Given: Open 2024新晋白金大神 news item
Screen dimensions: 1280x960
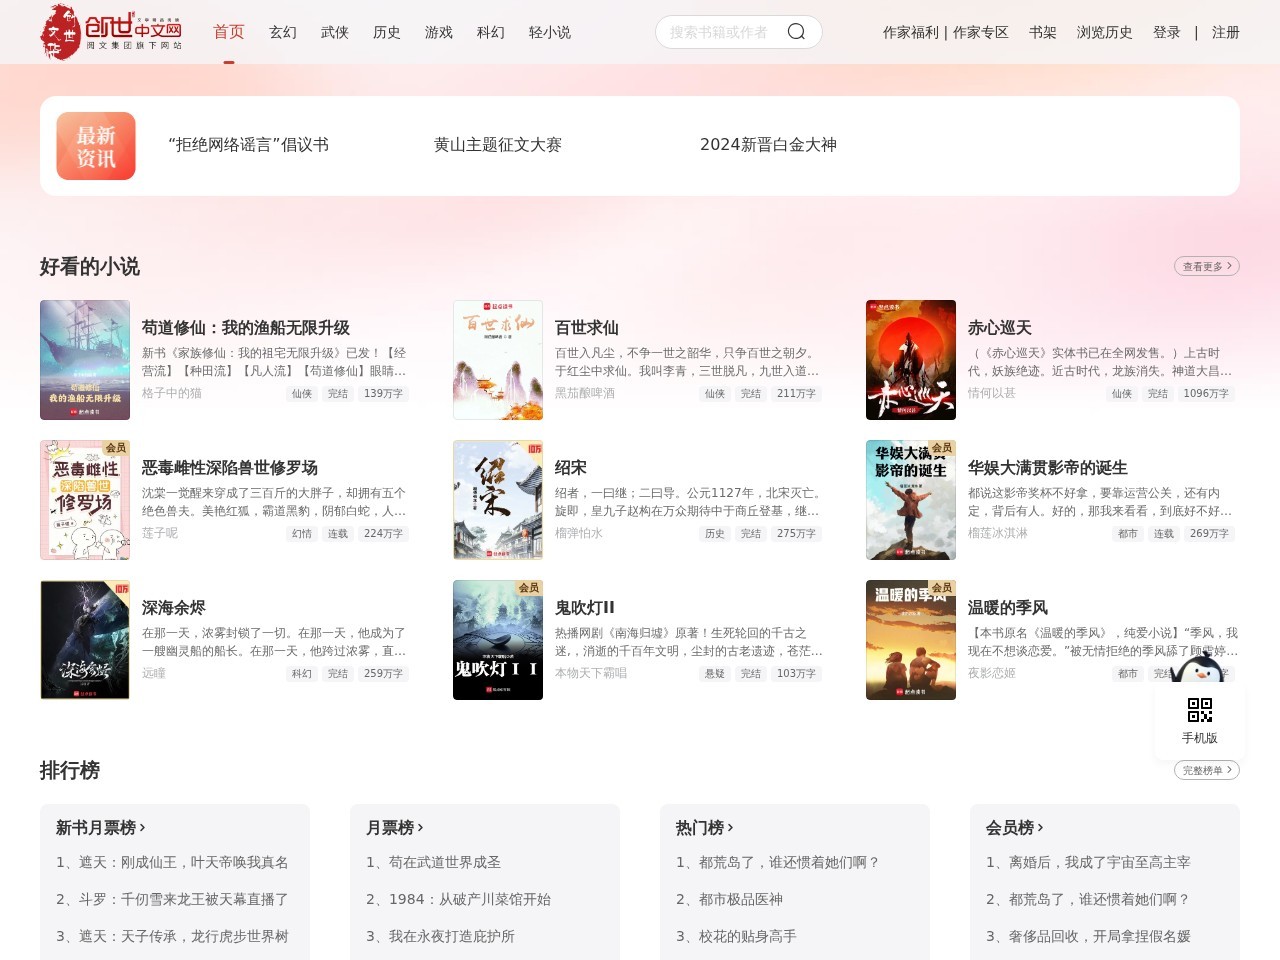Looking at the screenshot, I should (768, 145).
